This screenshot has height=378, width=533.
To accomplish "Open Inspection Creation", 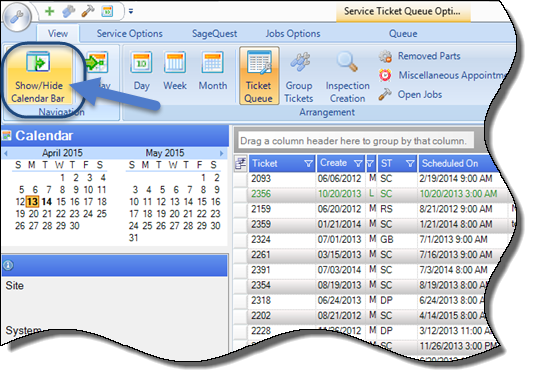I will [x=347, y=77].
